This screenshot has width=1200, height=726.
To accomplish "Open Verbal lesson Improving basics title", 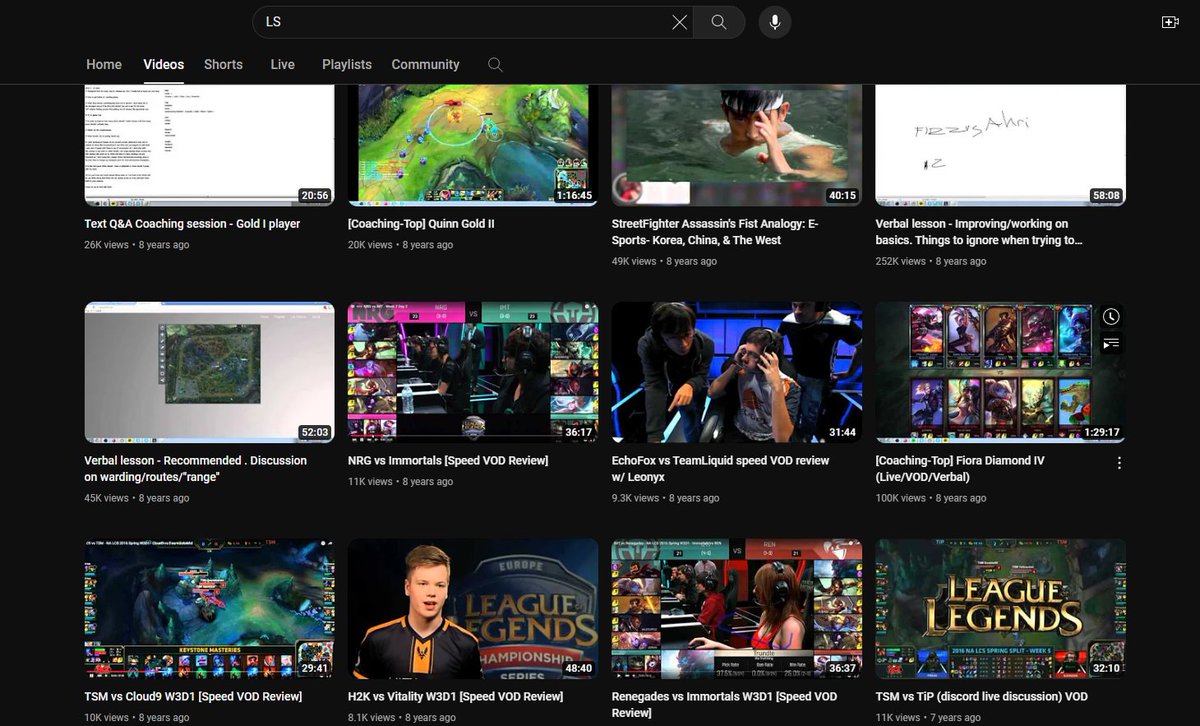I will click(979, 232).
